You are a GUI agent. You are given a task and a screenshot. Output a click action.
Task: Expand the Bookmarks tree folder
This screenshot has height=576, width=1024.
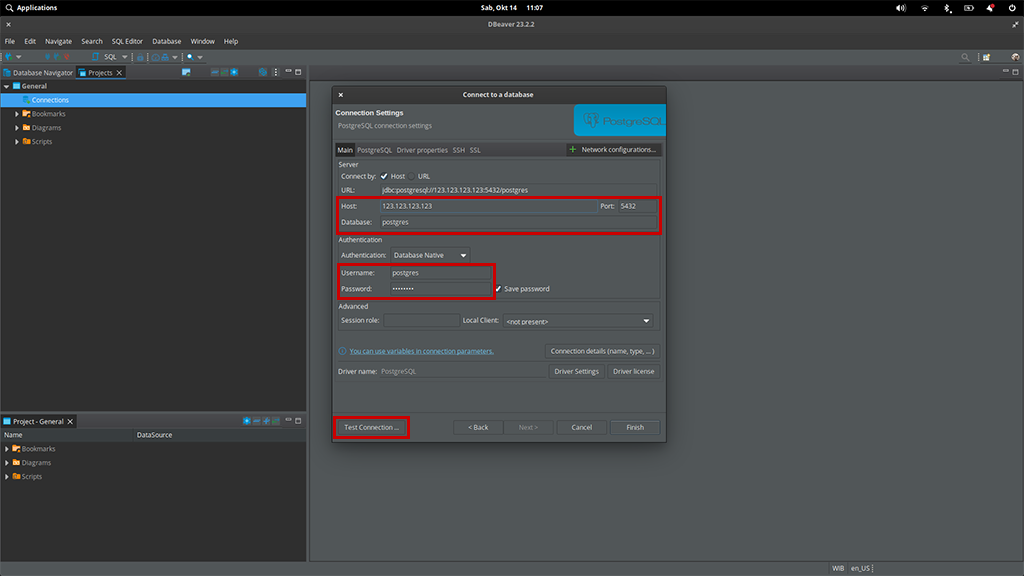coord(17,114)
